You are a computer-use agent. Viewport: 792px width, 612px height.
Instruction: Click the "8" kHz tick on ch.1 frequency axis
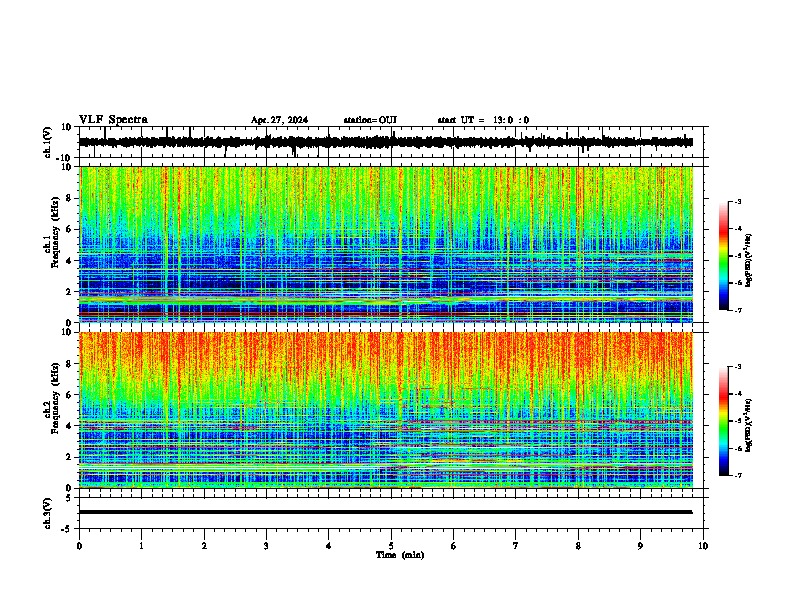click(x=71, y=198)
